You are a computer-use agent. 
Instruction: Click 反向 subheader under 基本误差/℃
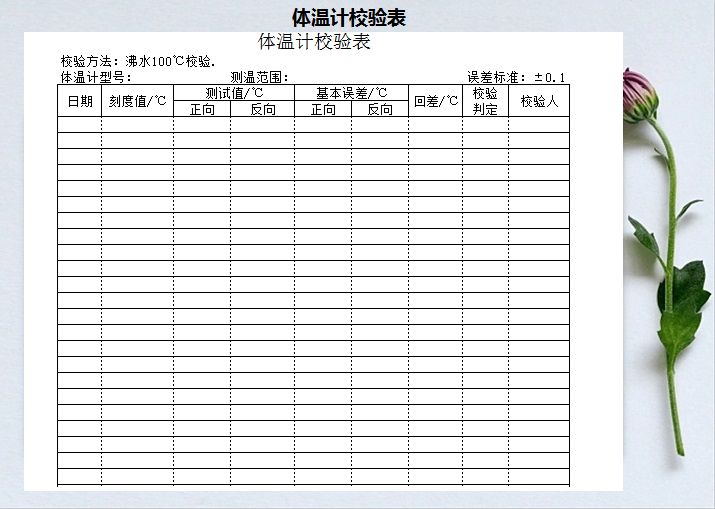click(380, 109)
